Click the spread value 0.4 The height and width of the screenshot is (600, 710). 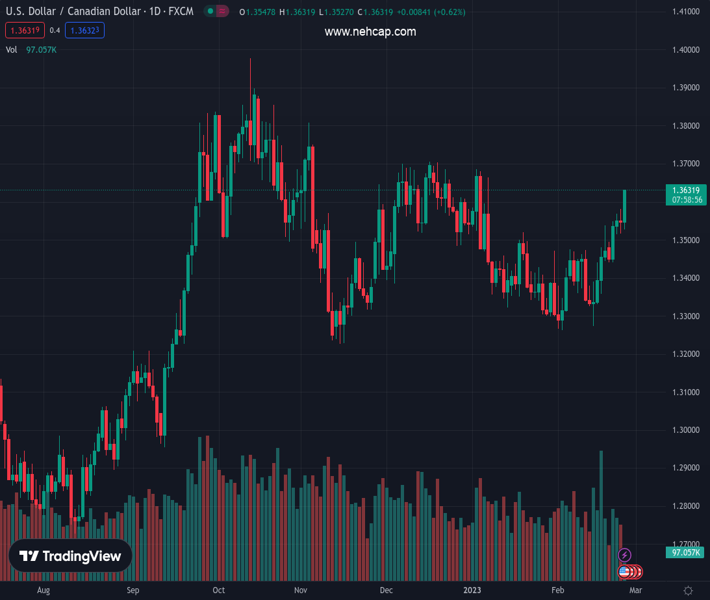pyautogui.click(x=55, y=30)
